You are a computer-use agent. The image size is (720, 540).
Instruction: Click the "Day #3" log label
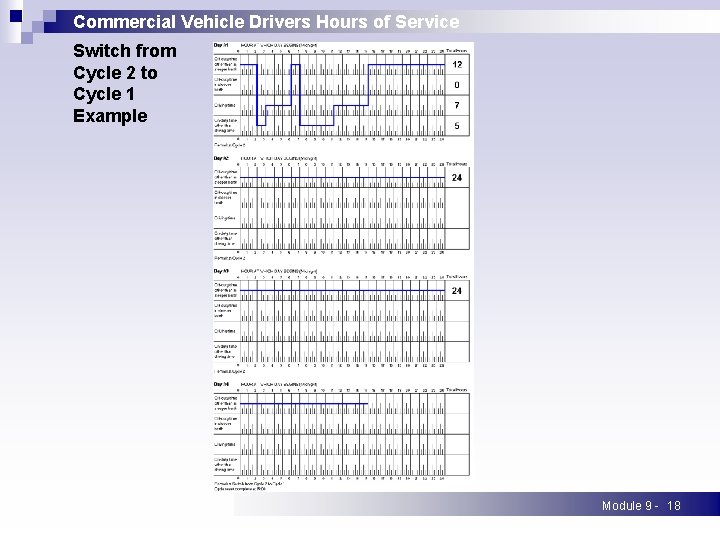pos(221,271)
